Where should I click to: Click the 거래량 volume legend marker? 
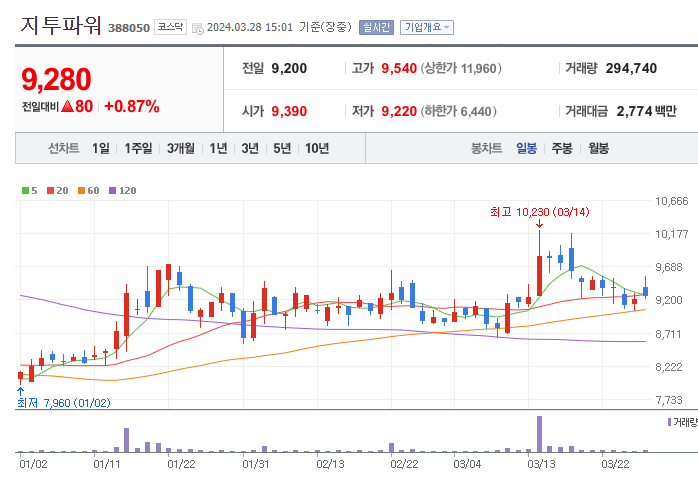tap(669, 421)
